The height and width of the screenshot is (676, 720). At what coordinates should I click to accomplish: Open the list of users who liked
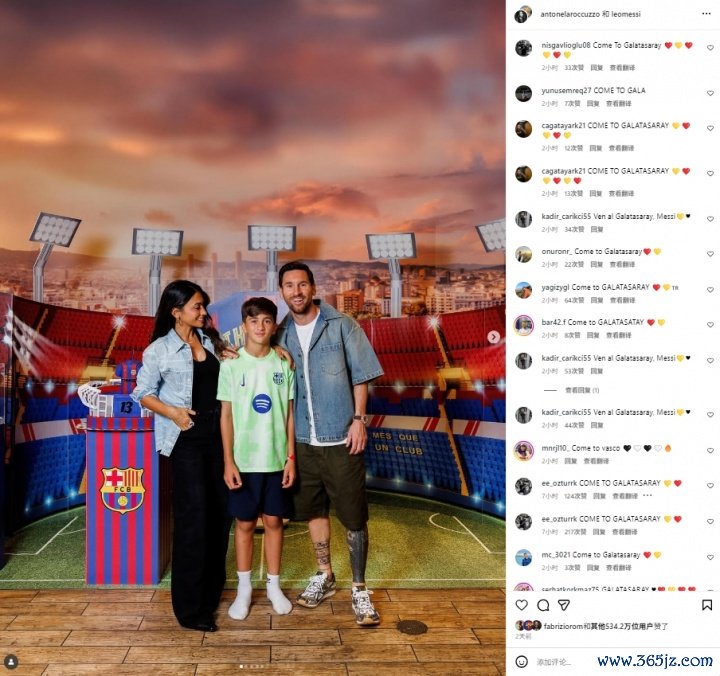(606, 626)
